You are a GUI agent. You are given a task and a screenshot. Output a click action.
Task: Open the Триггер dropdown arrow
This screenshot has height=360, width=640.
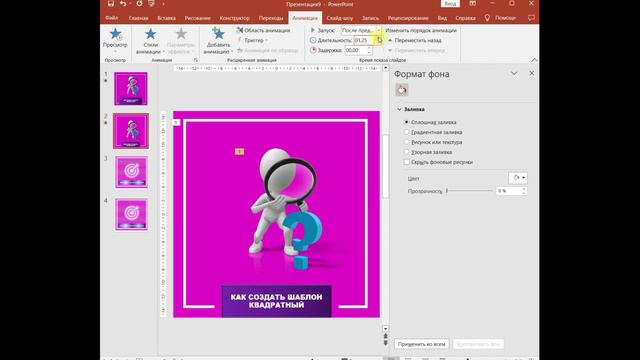(267, 40)
